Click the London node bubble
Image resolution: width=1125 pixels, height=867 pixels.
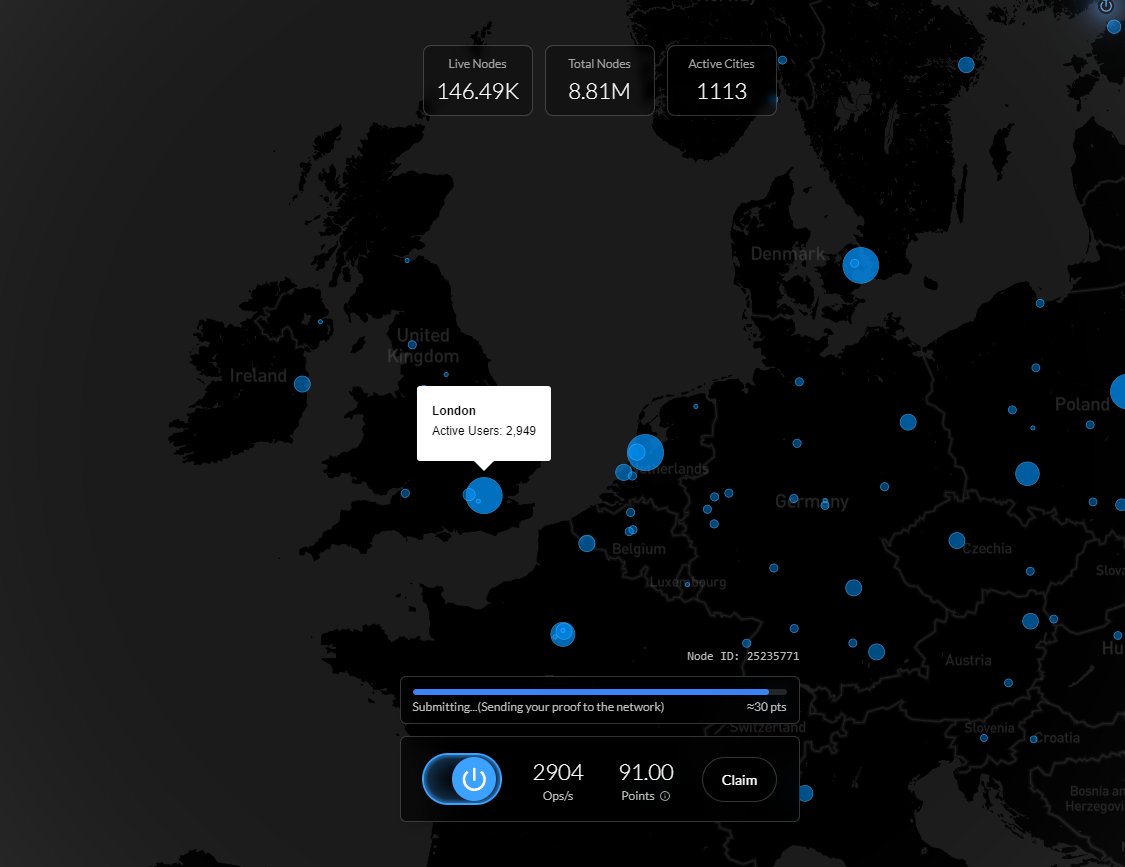coord(484,495)
